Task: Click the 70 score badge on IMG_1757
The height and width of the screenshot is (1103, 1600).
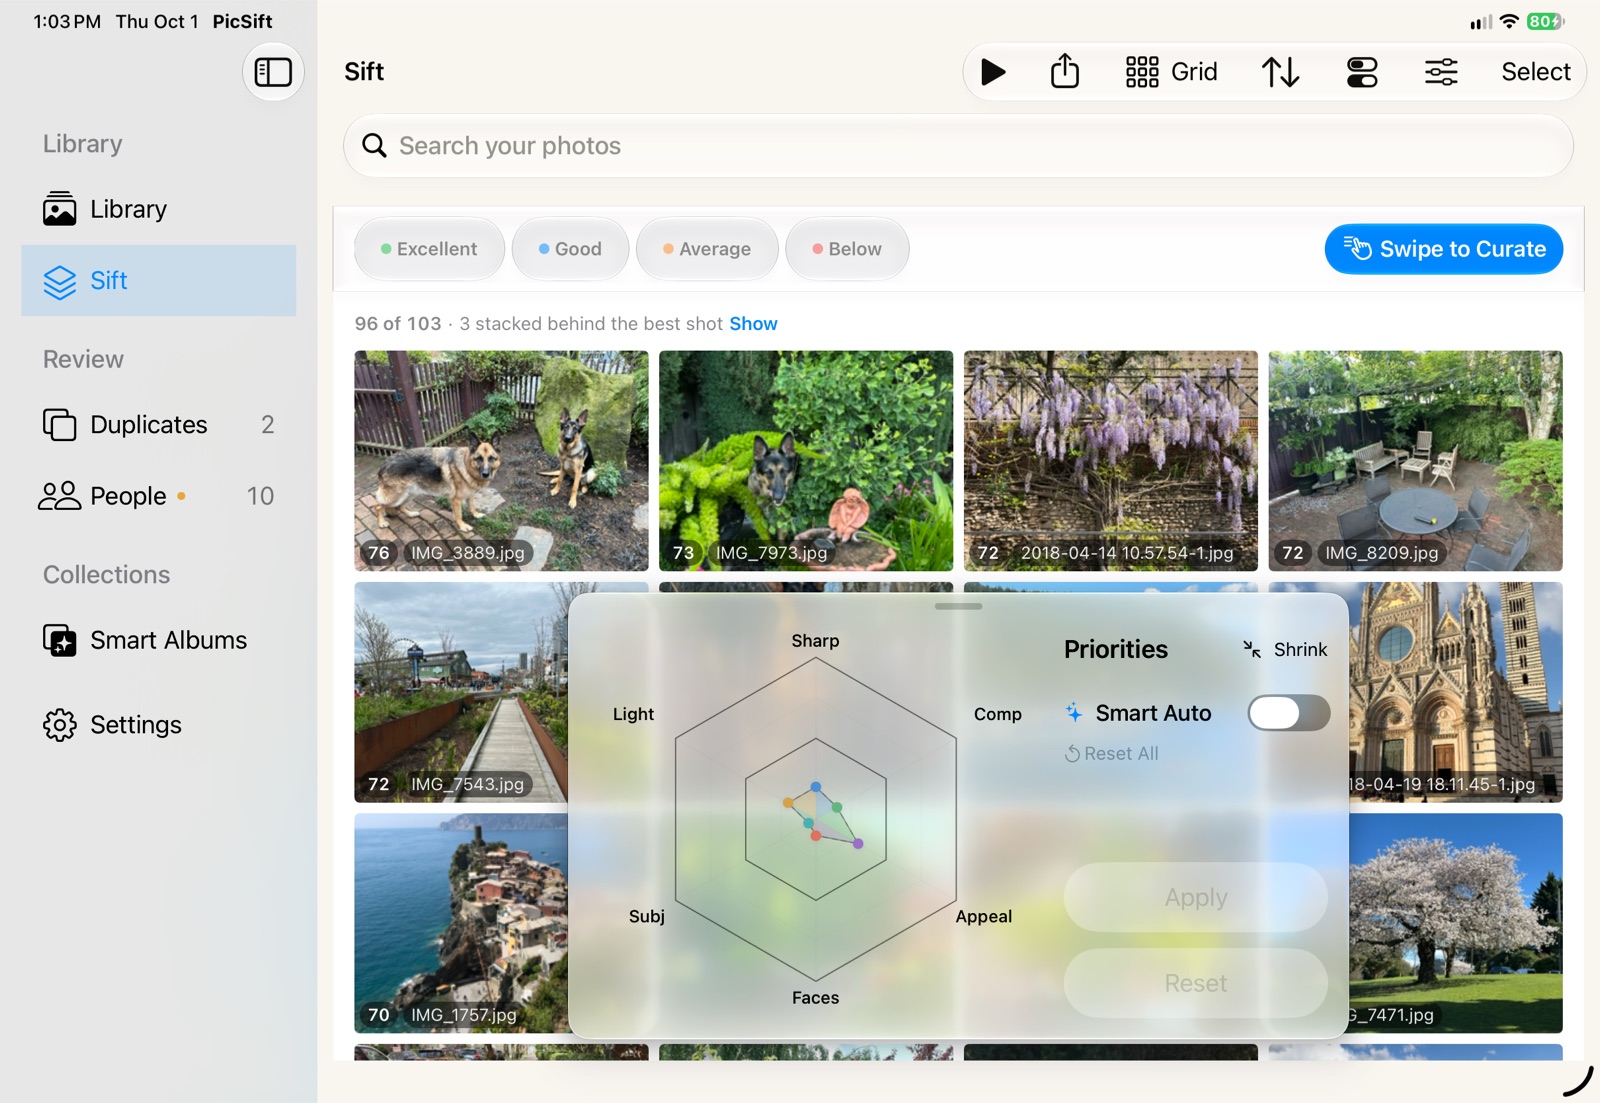Action: [x=378, y=1015]
